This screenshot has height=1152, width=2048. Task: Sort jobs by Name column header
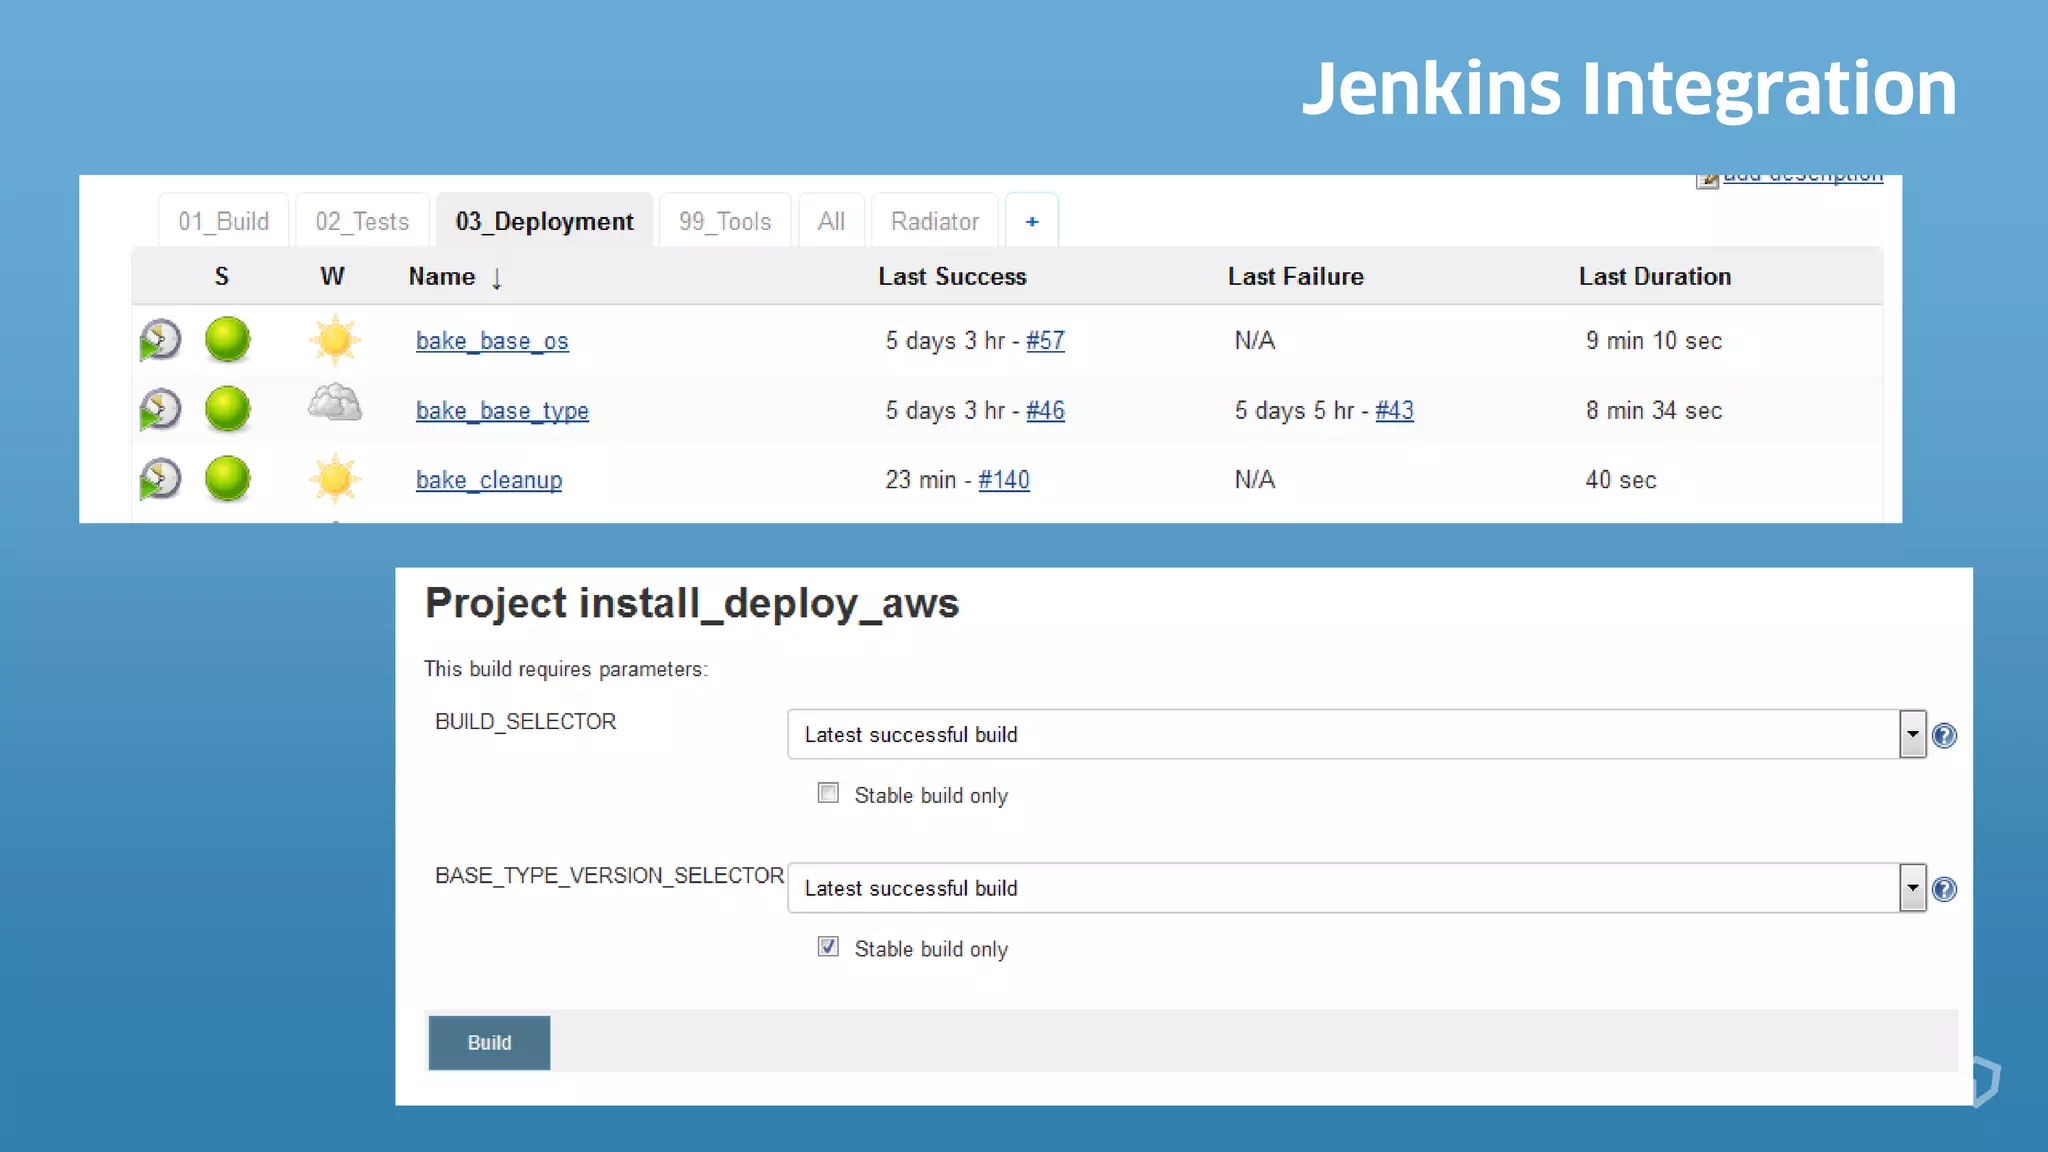pyautogui.click(x=442, y=277)
